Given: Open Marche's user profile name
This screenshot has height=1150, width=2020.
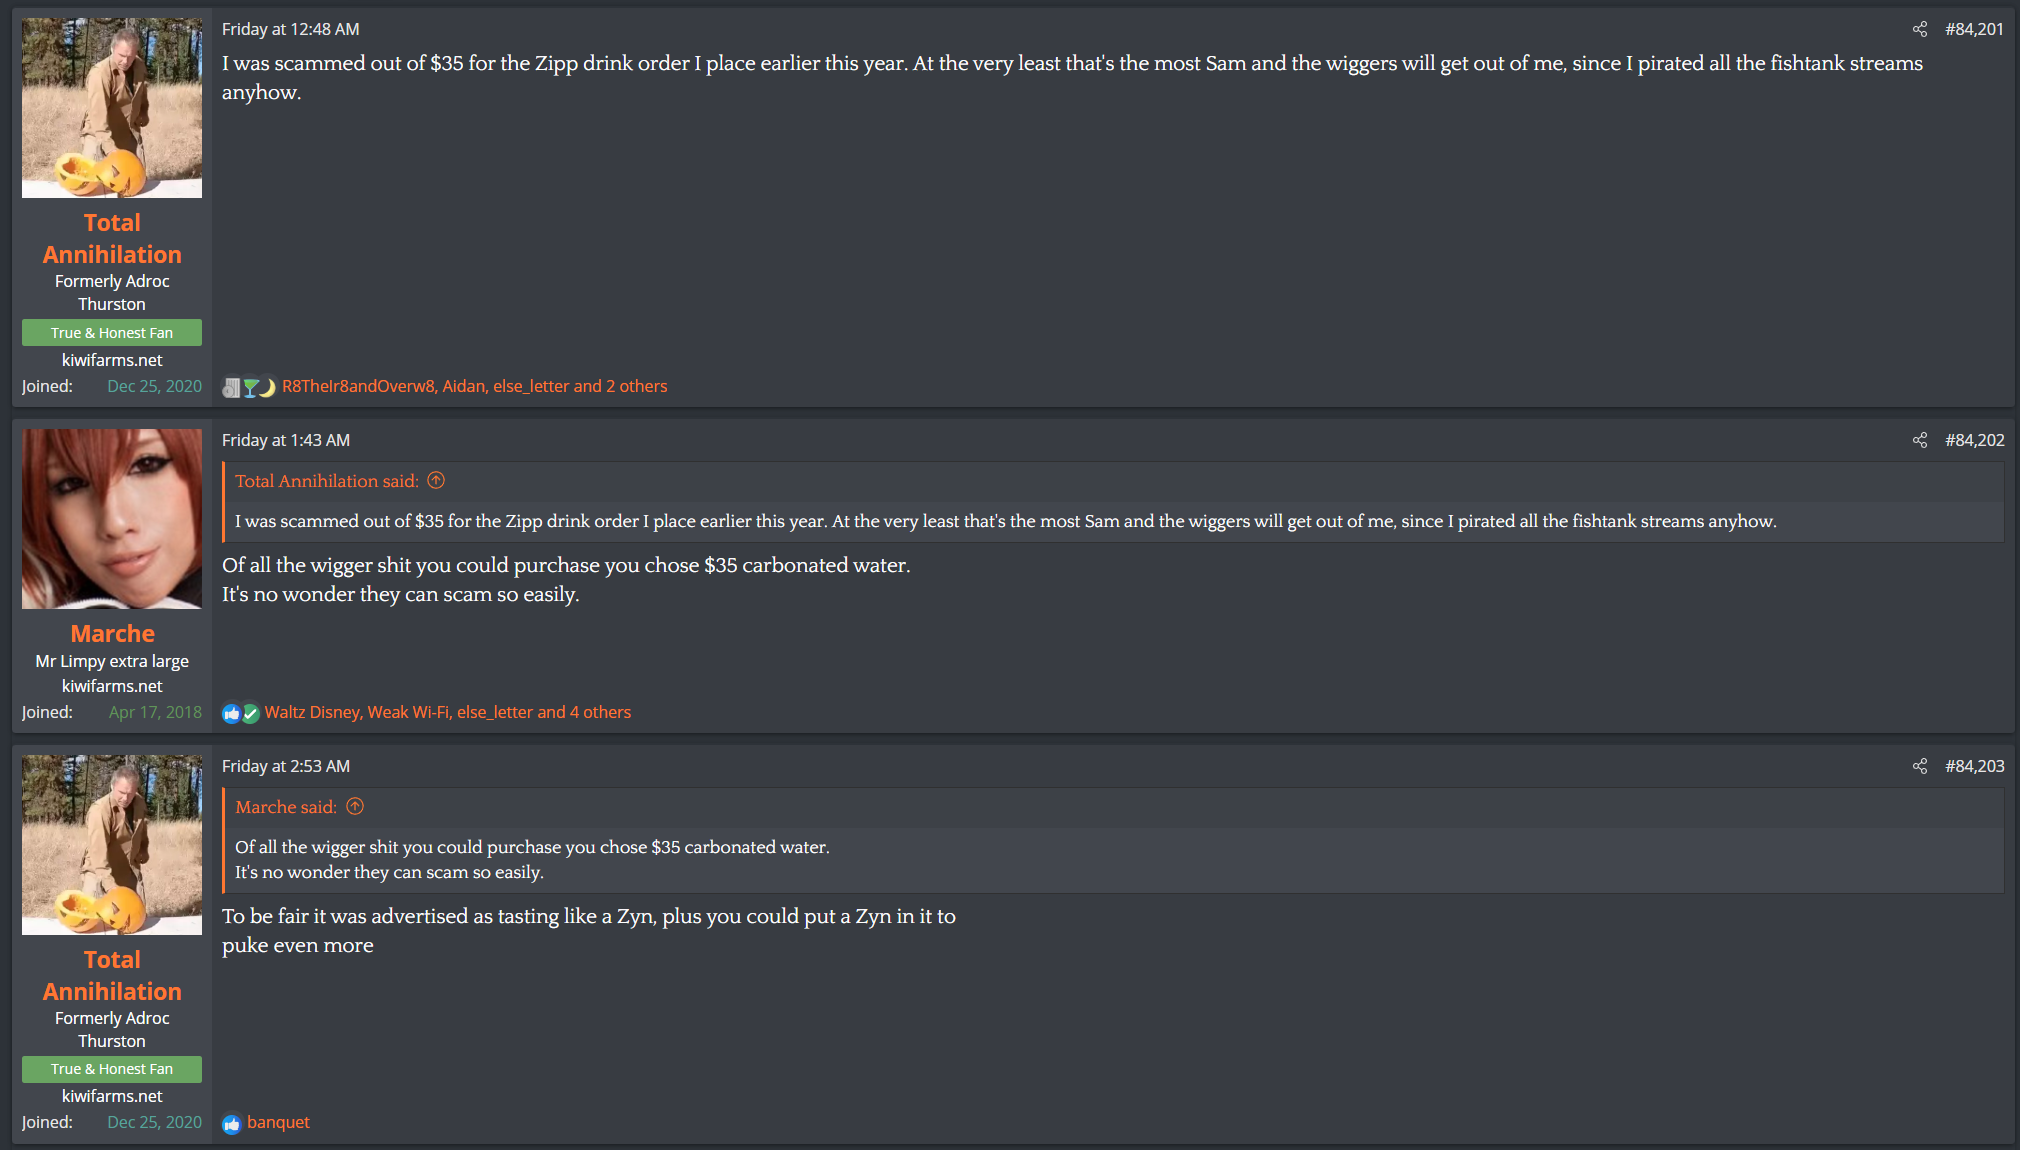Looking at the screenshot, I should tap(112, 633).
